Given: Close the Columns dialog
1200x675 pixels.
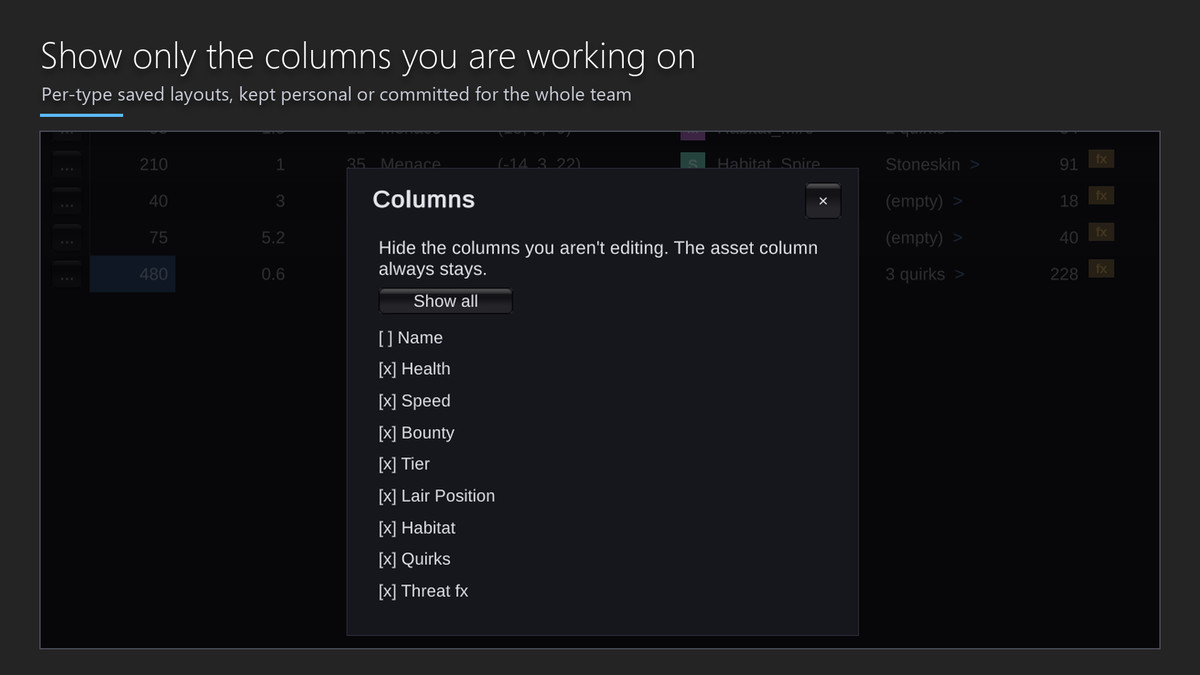Looking at the screenshot, I should [823, 201].
